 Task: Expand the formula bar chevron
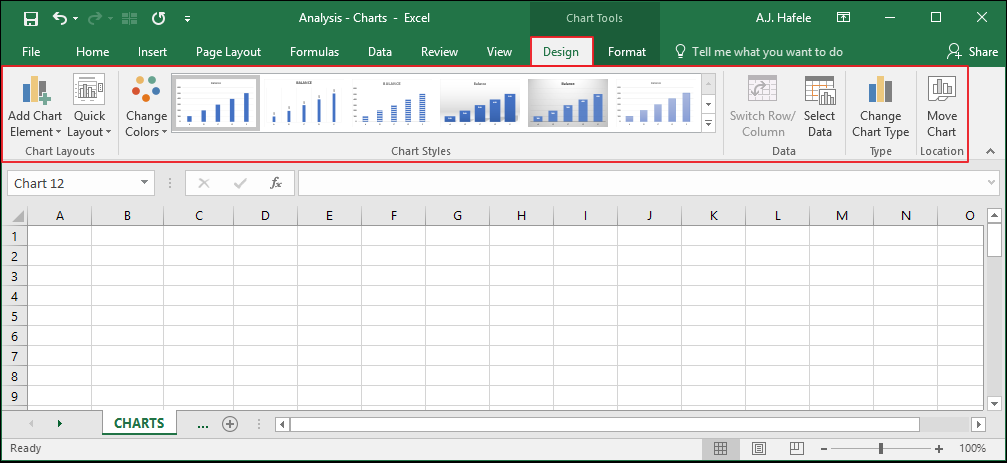click(993, 183)
